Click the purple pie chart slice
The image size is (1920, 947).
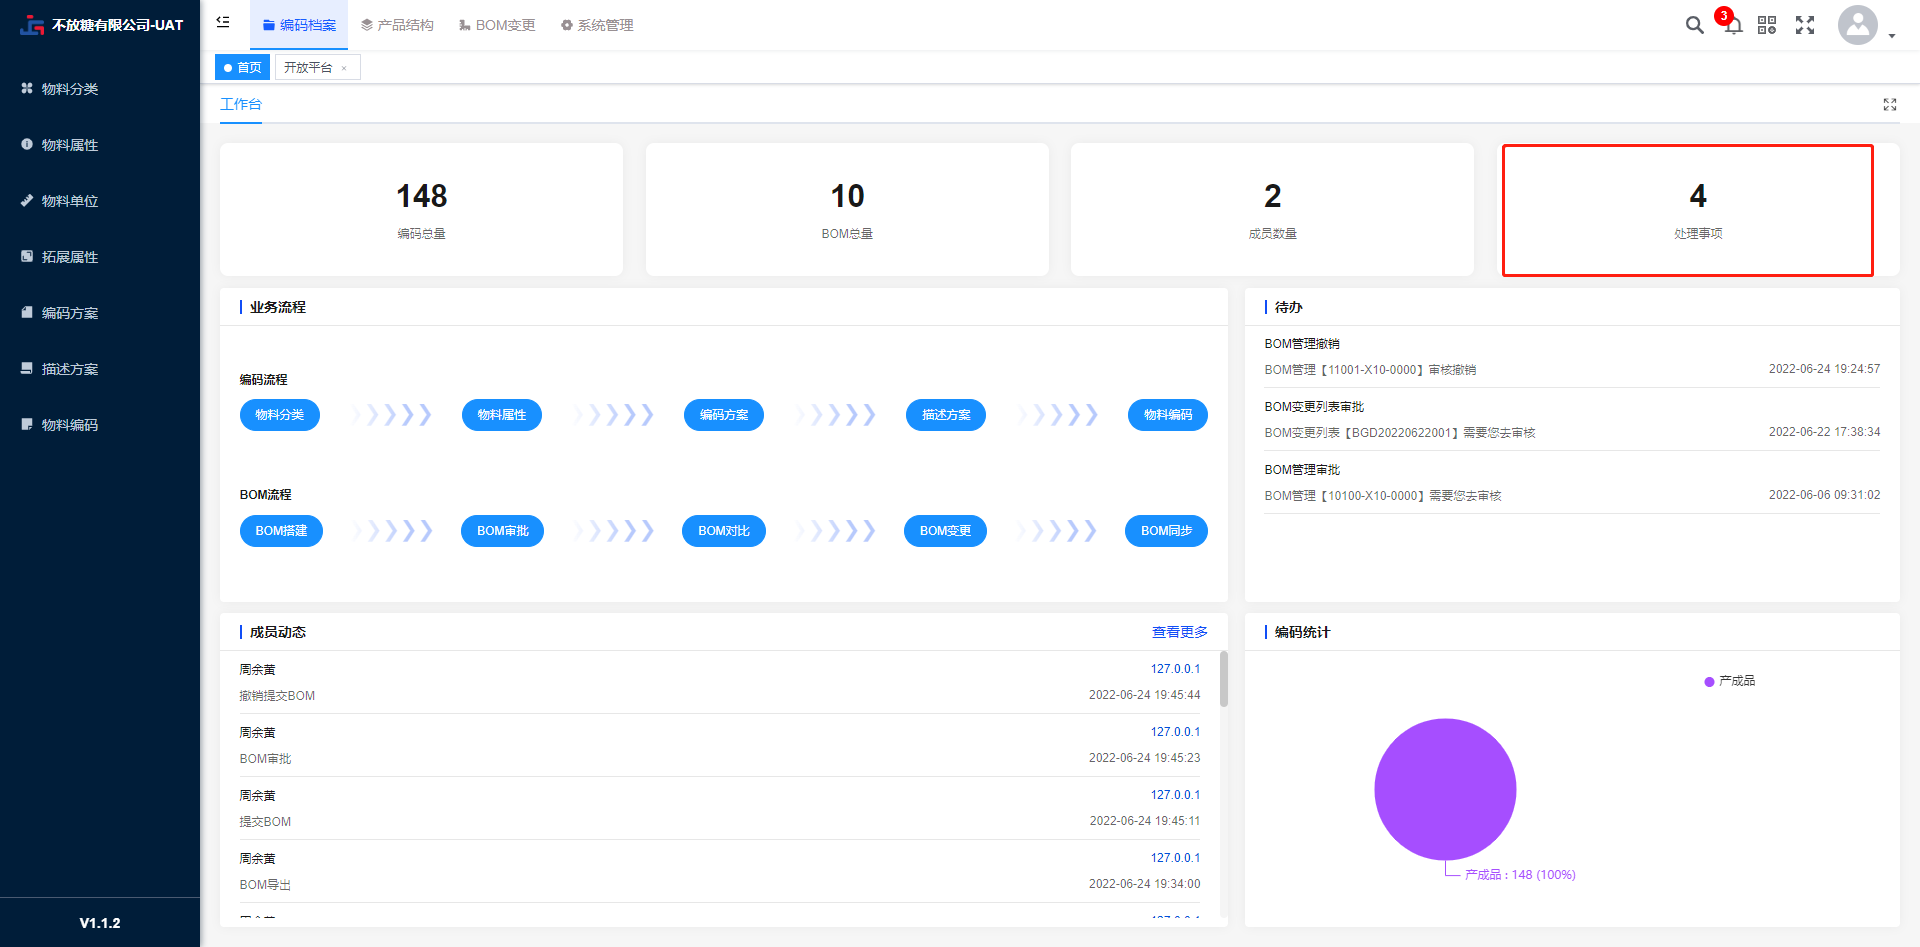point(1445,789)
